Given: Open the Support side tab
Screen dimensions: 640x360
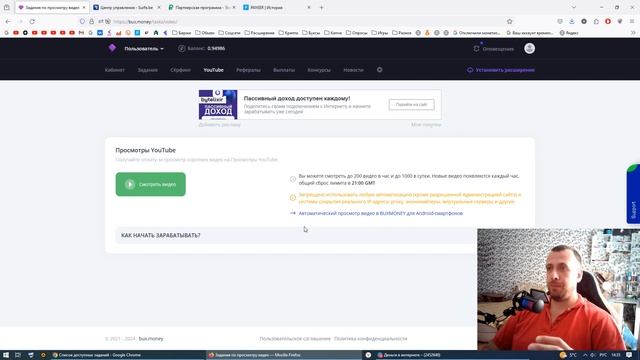Looking at the screenshot, I should pyautogui.click(x=633, y=194).
